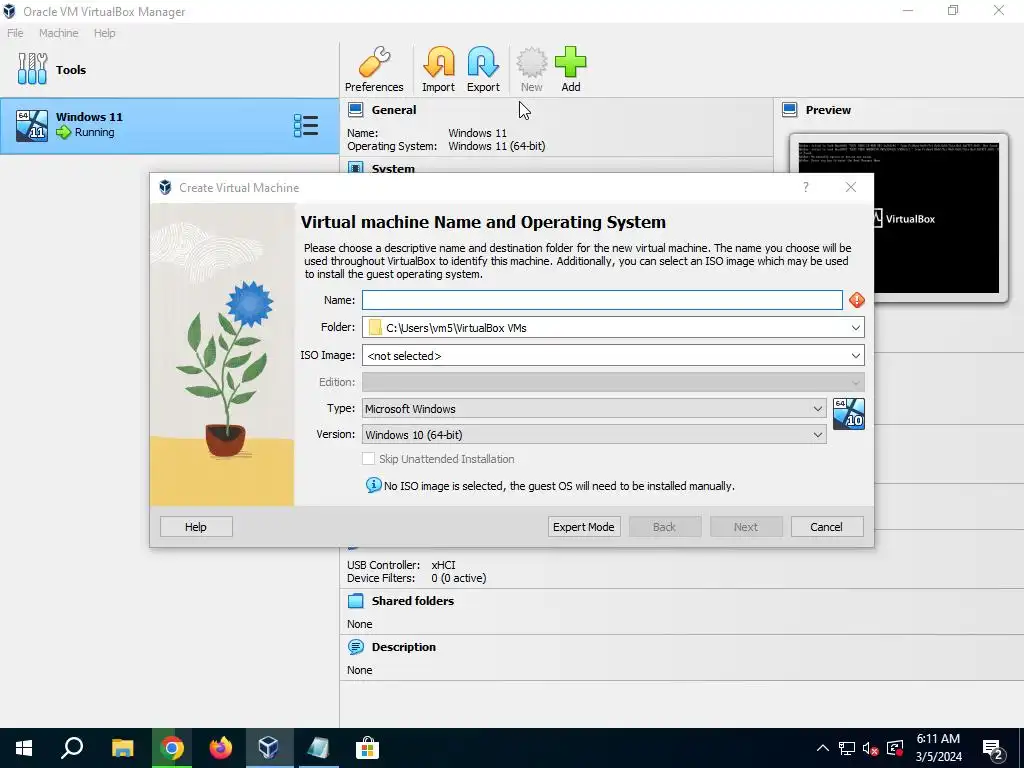The width and height of the screenshot is (1024, 768).
Task: Click the Preview section icon
Action: pos(790,110)
